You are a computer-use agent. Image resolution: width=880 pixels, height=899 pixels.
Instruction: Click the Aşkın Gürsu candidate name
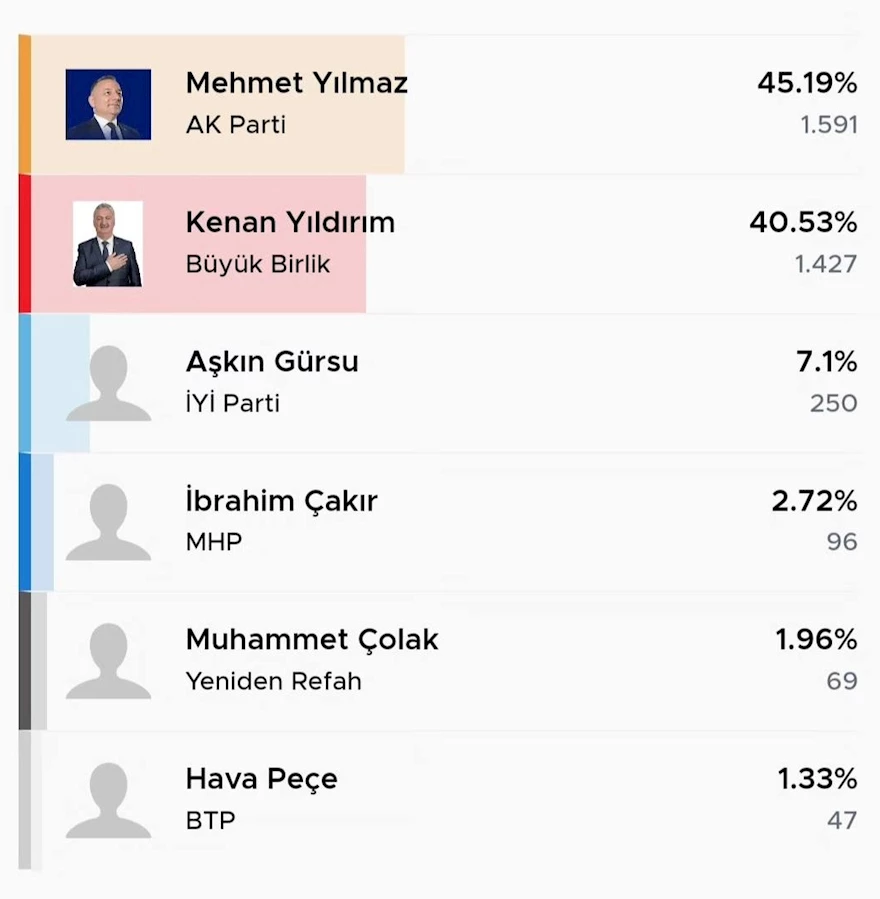(272, 362)
